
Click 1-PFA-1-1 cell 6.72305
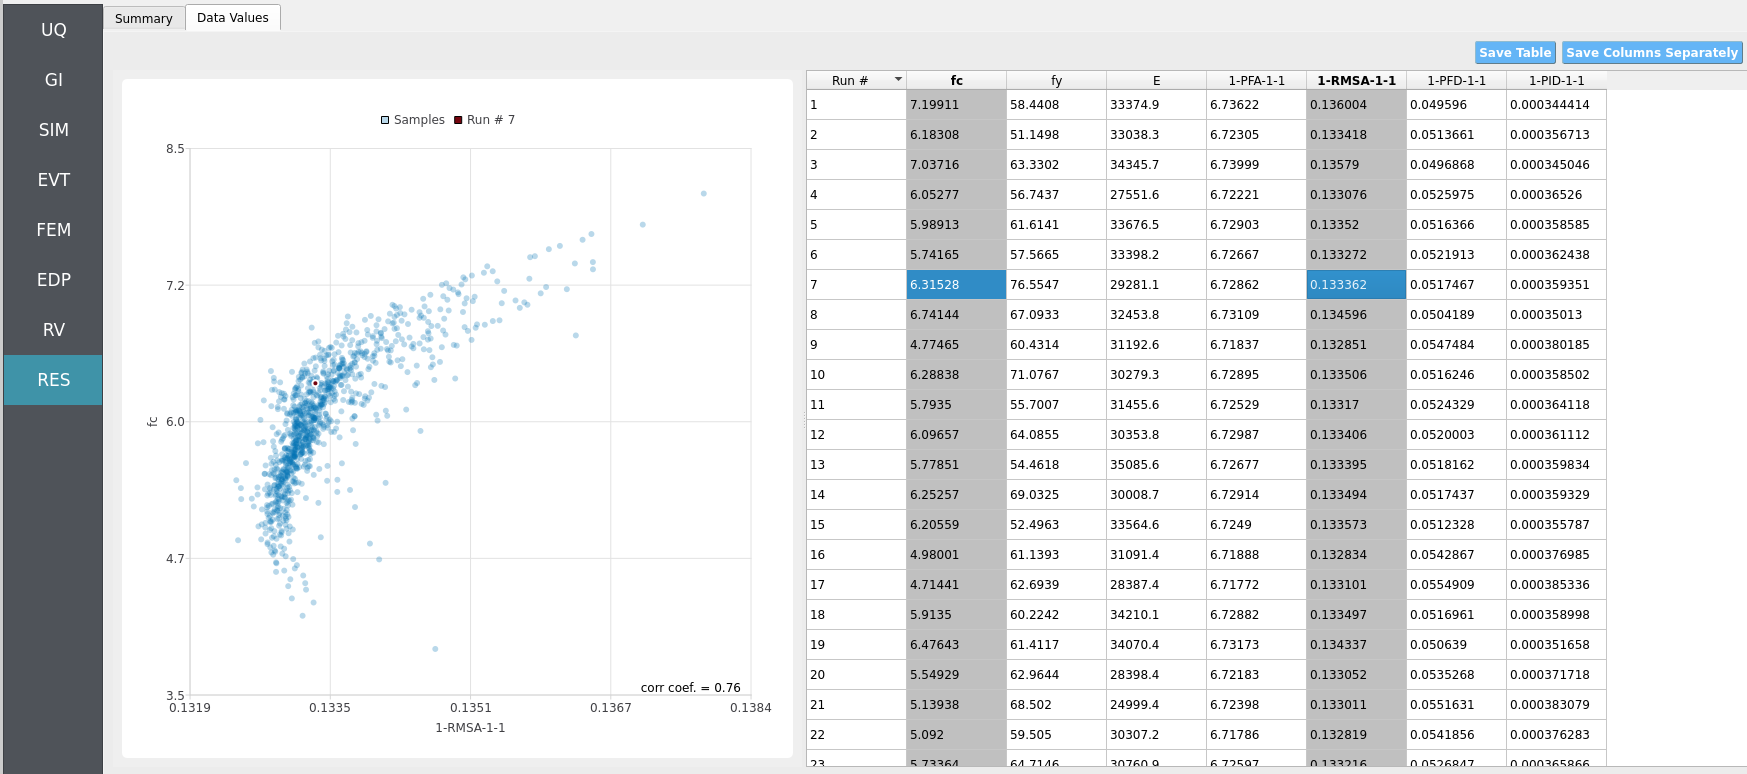point(1256,134)
